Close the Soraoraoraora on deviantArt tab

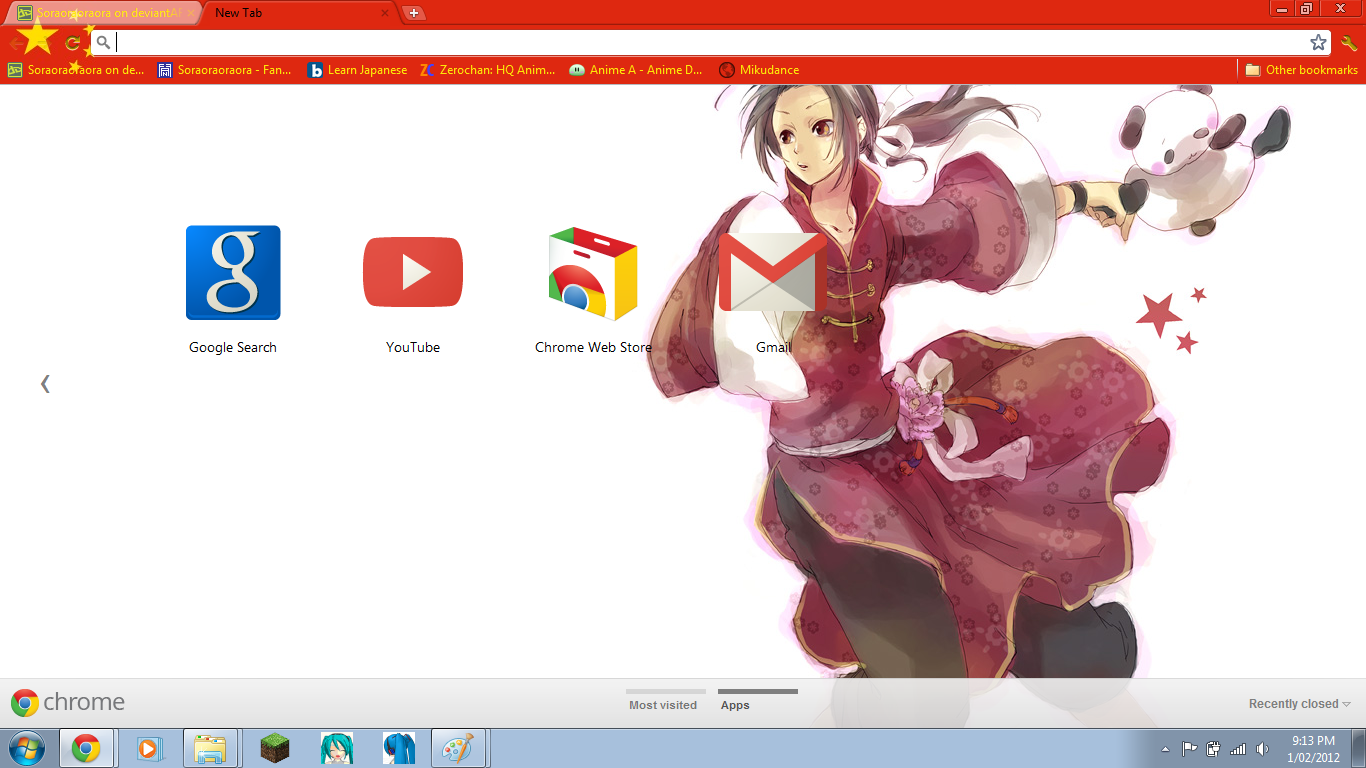tap(190, 13)
